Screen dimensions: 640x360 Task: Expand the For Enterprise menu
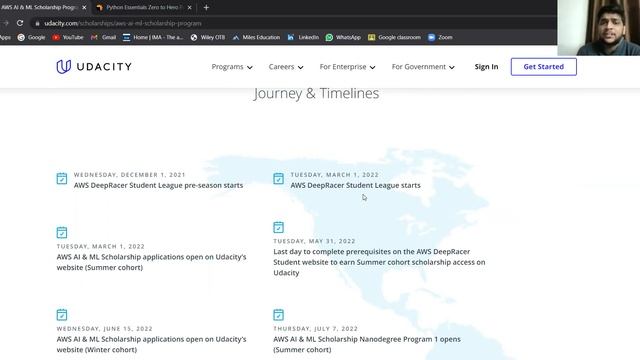pos(347,67)
